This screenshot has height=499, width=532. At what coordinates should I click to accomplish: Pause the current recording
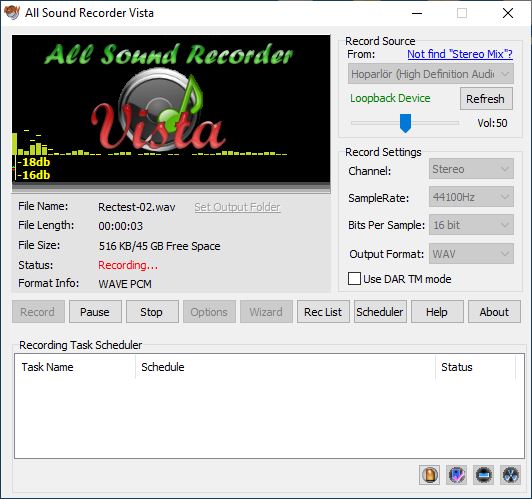[x=95, y=312]
